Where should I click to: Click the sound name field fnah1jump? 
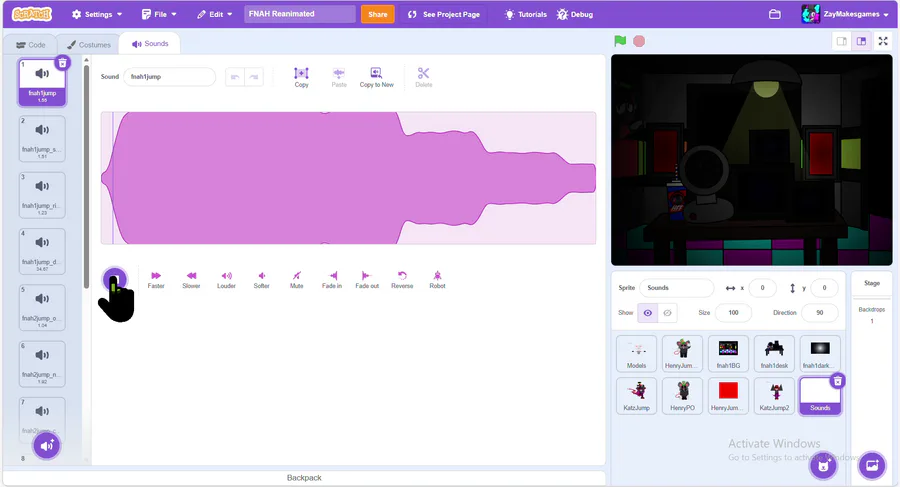click(x=169, y=76)
